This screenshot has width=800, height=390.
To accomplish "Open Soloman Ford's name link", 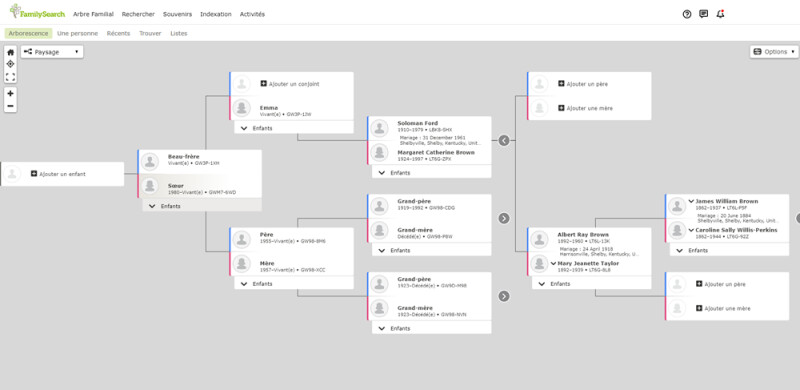I will point(417,123).
